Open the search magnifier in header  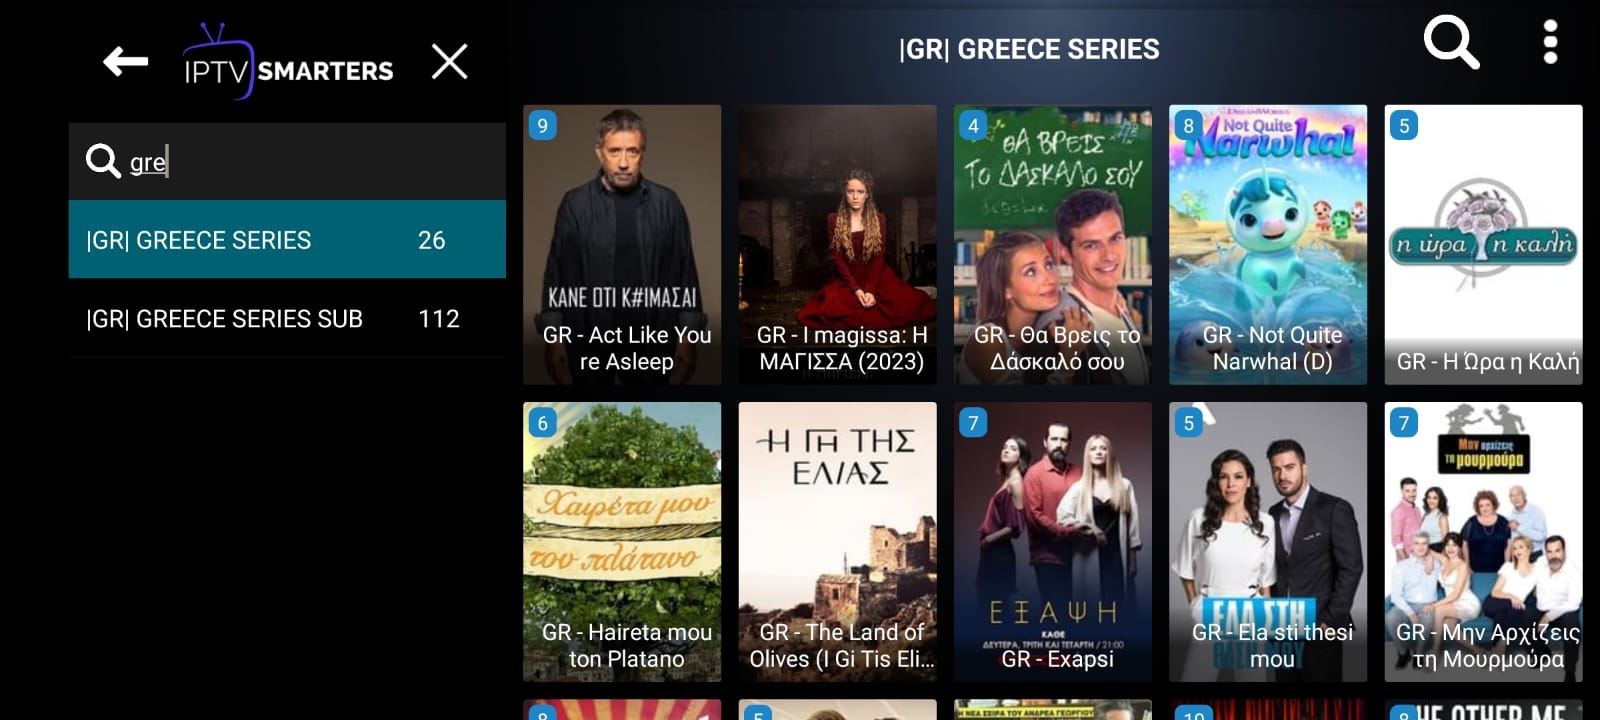pos(1451,43)
